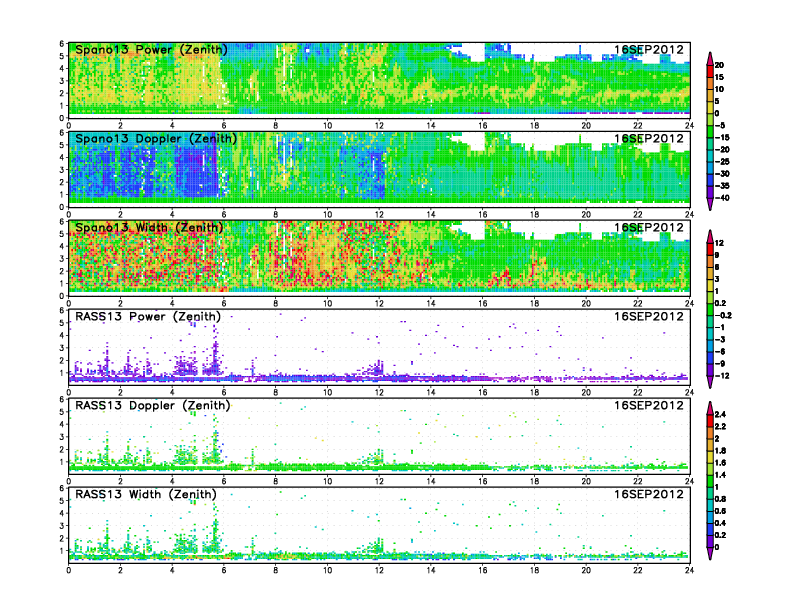
Task: Click the 16SEP2012 date in RASS13 Power panel
Action: (x=649, y=317)
